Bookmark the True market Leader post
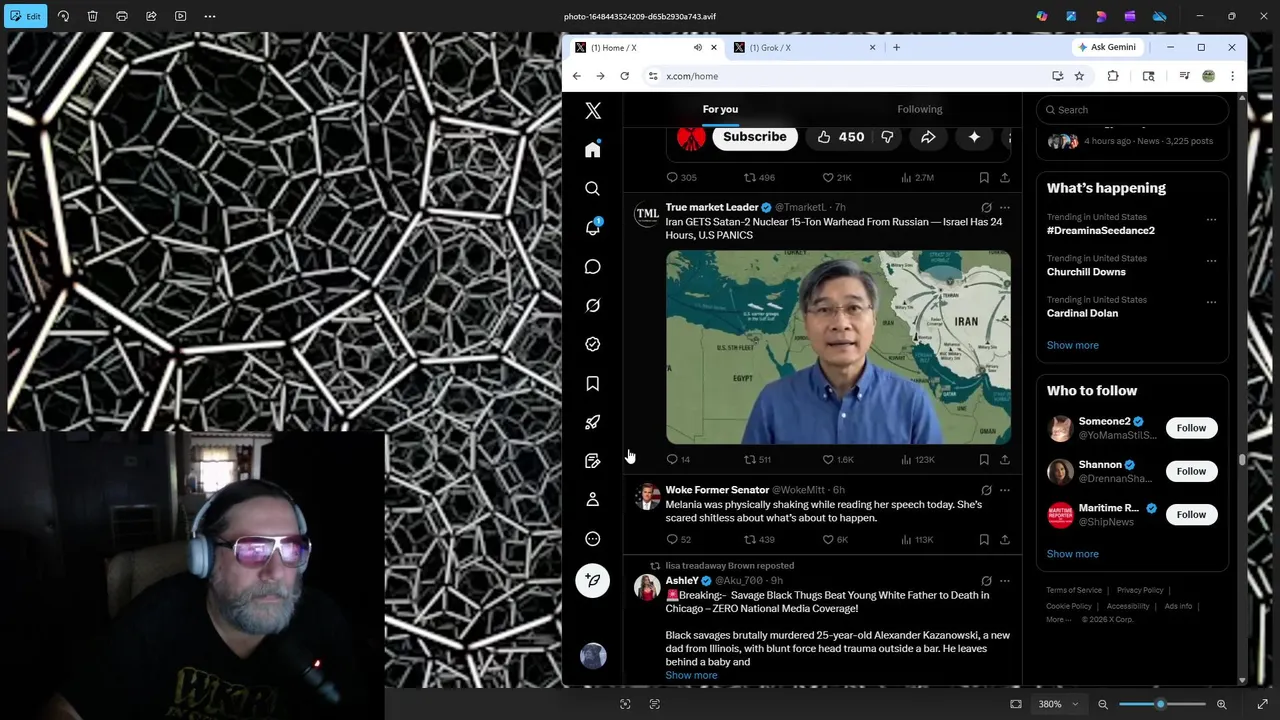The image size is (1280, 720). pos(984,460)
